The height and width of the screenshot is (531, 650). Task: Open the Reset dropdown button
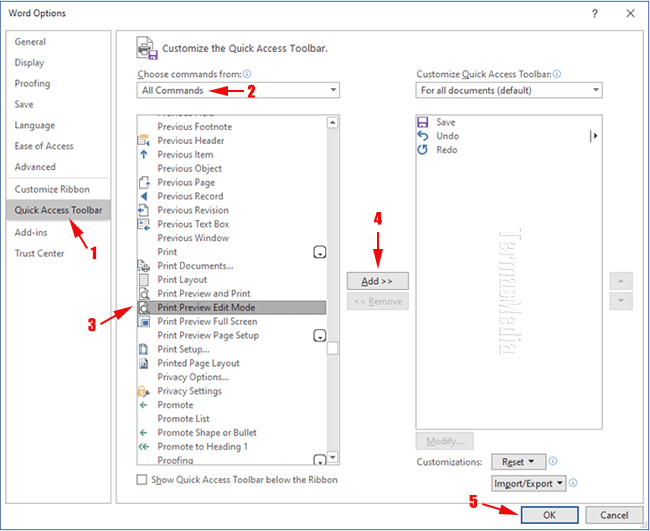tap(518, 462)
